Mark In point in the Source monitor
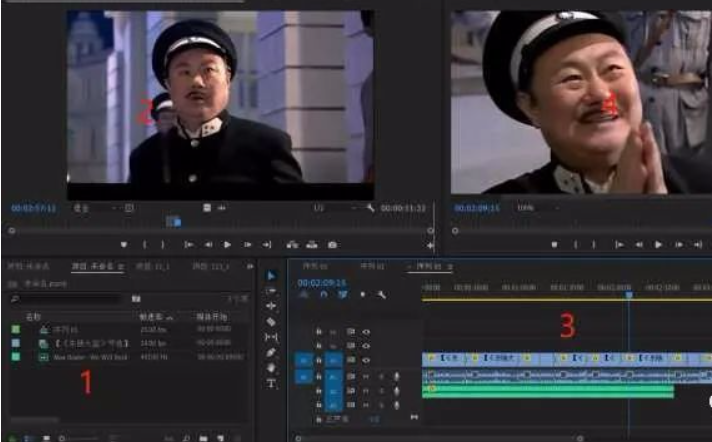 [x=145, y=245]
